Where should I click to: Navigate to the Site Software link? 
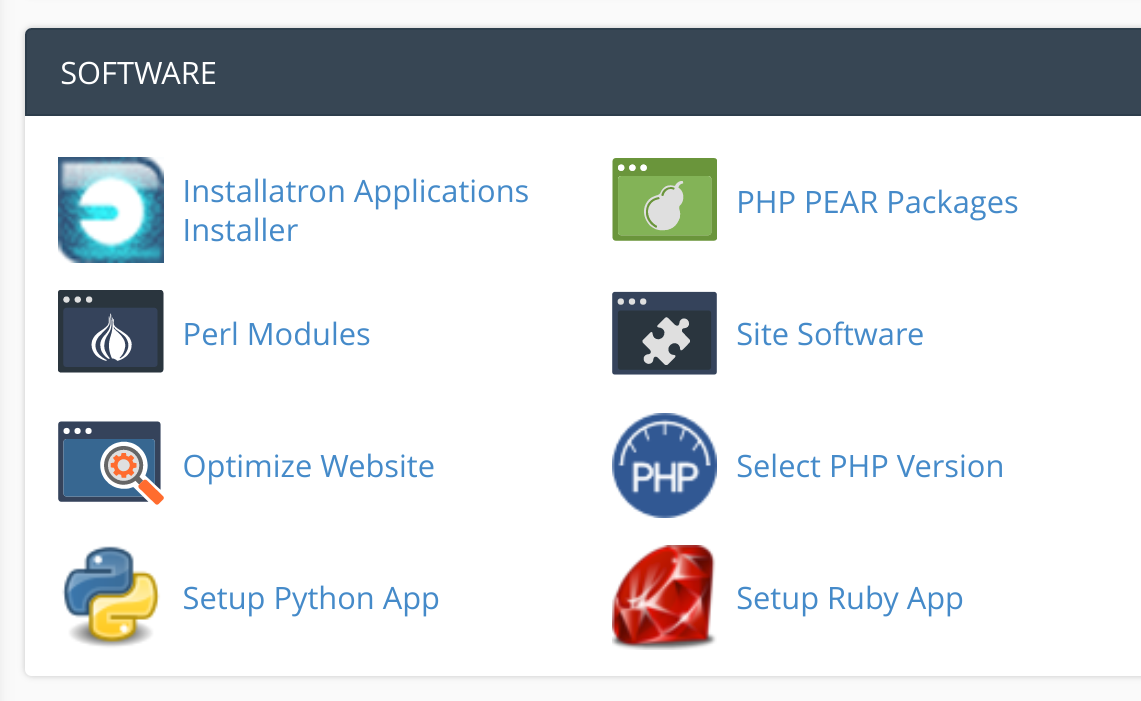click(x=829, y=334)
